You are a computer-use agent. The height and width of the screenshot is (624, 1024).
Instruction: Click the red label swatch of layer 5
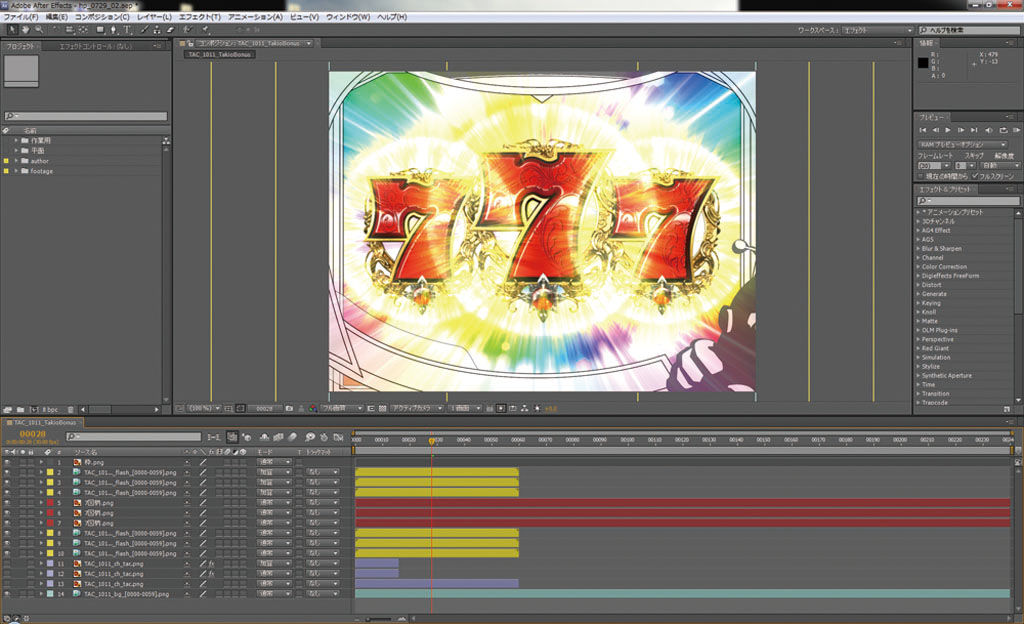tap(50, 503)
